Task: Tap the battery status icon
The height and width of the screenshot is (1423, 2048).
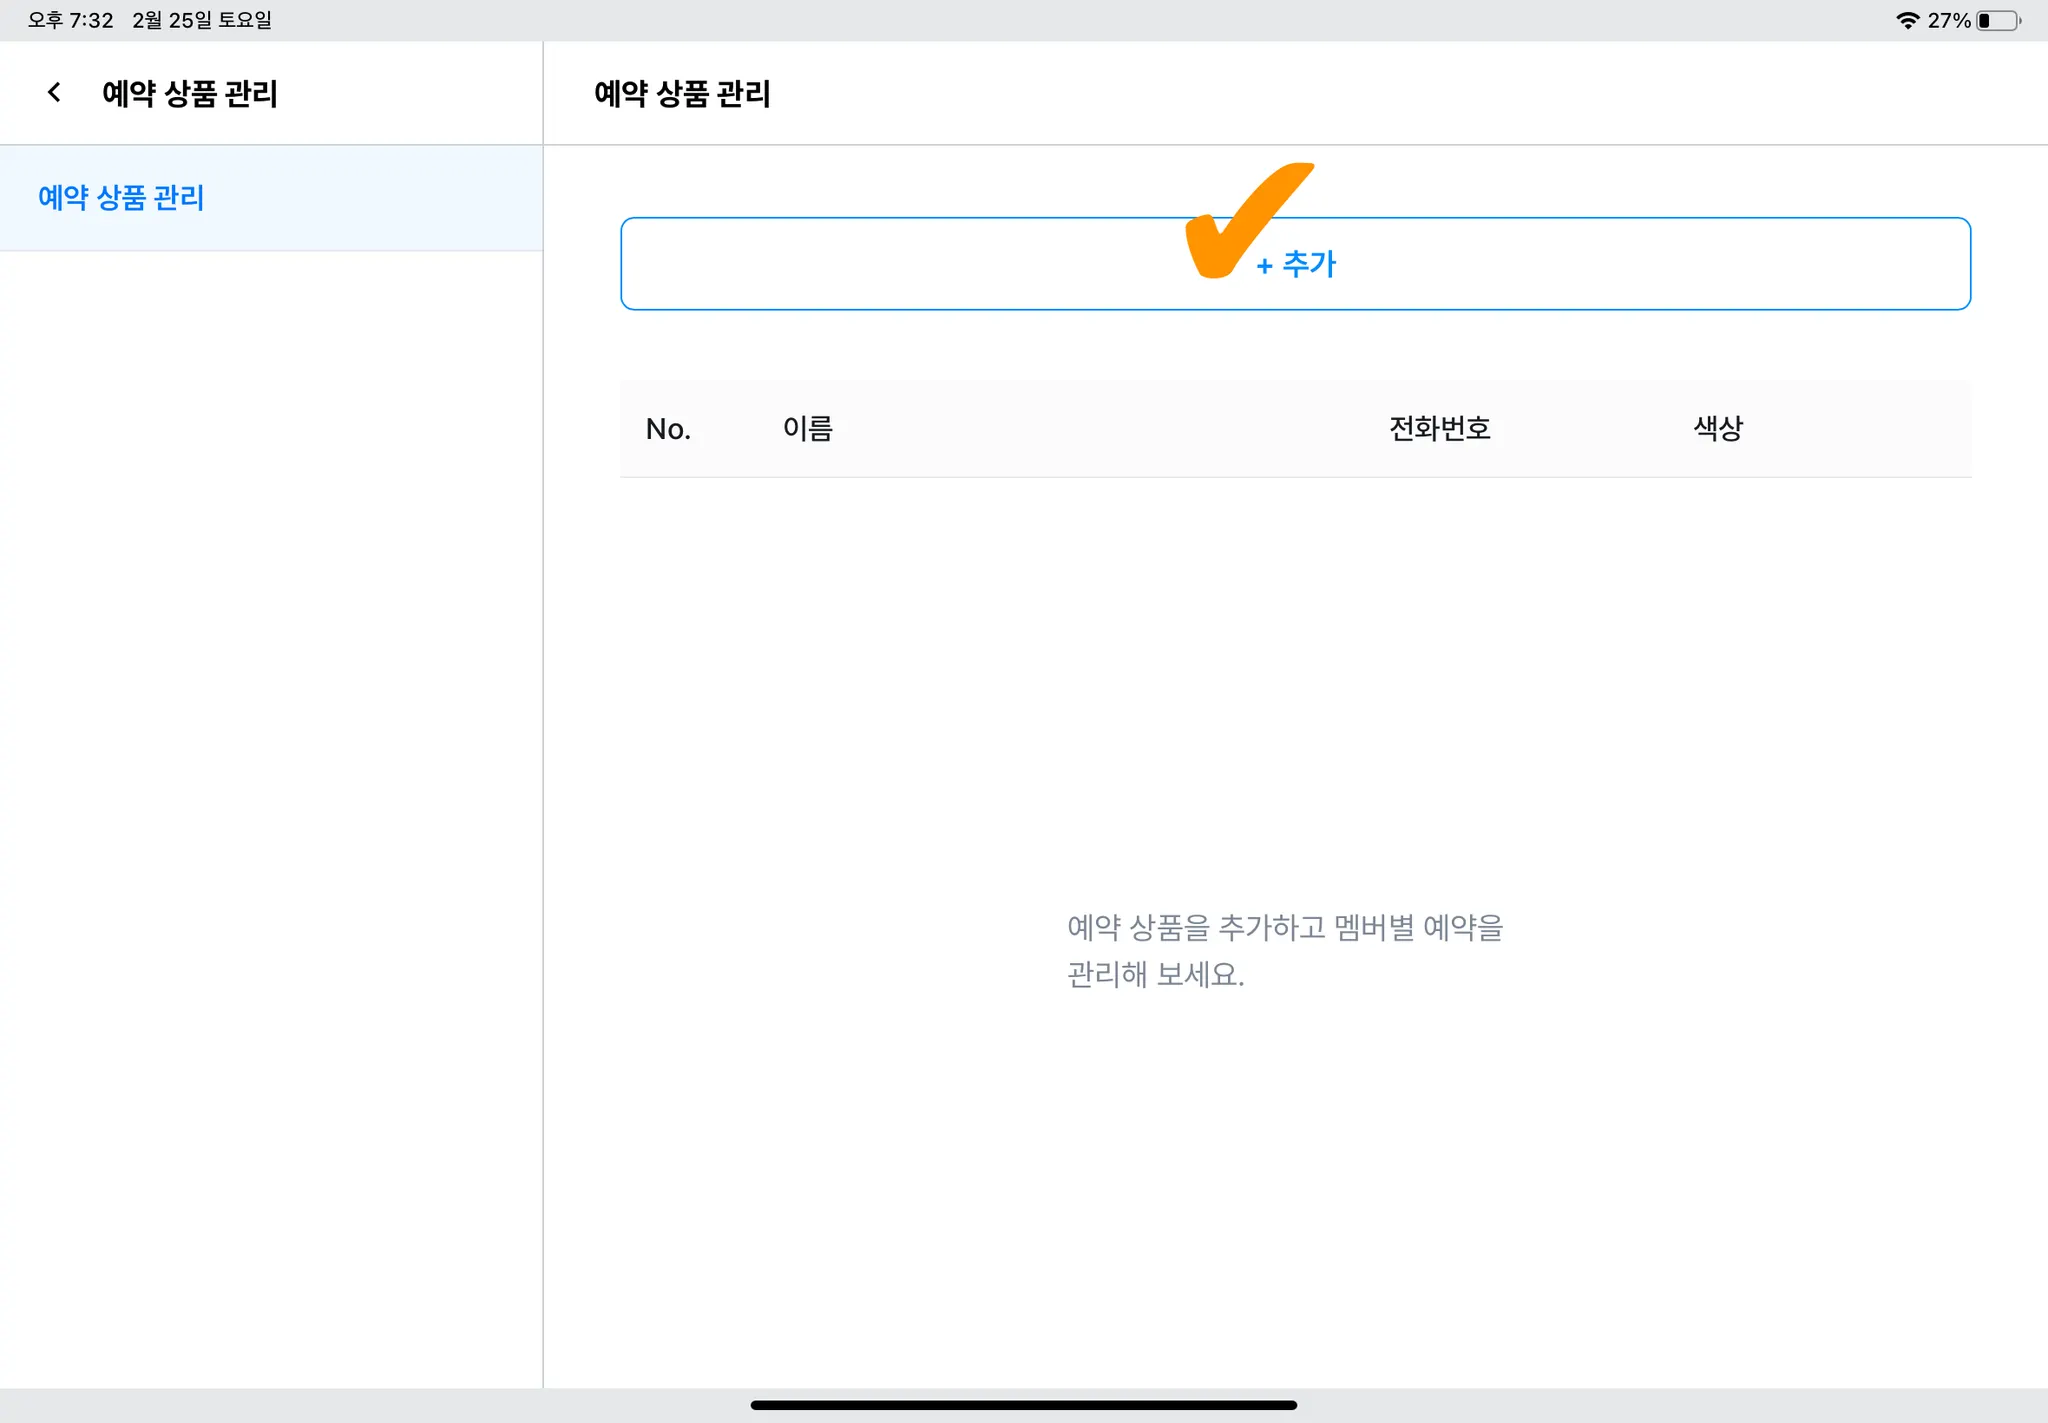Action: [1998, 20]
